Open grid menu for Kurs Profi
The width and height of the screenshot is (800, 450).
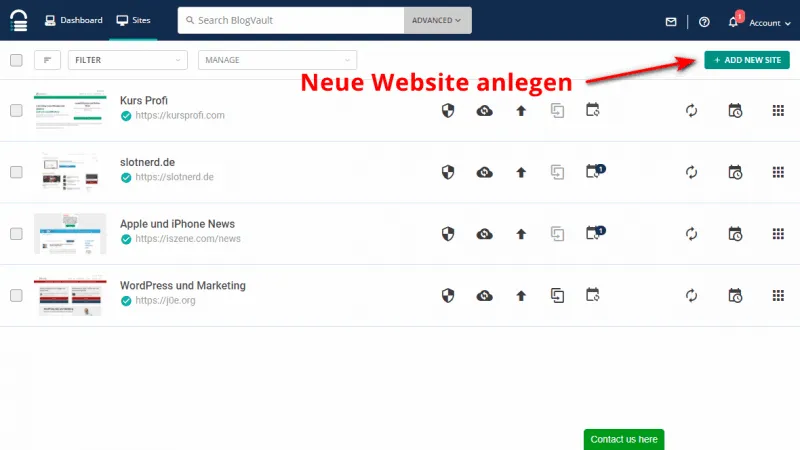[x=778, y=111]
